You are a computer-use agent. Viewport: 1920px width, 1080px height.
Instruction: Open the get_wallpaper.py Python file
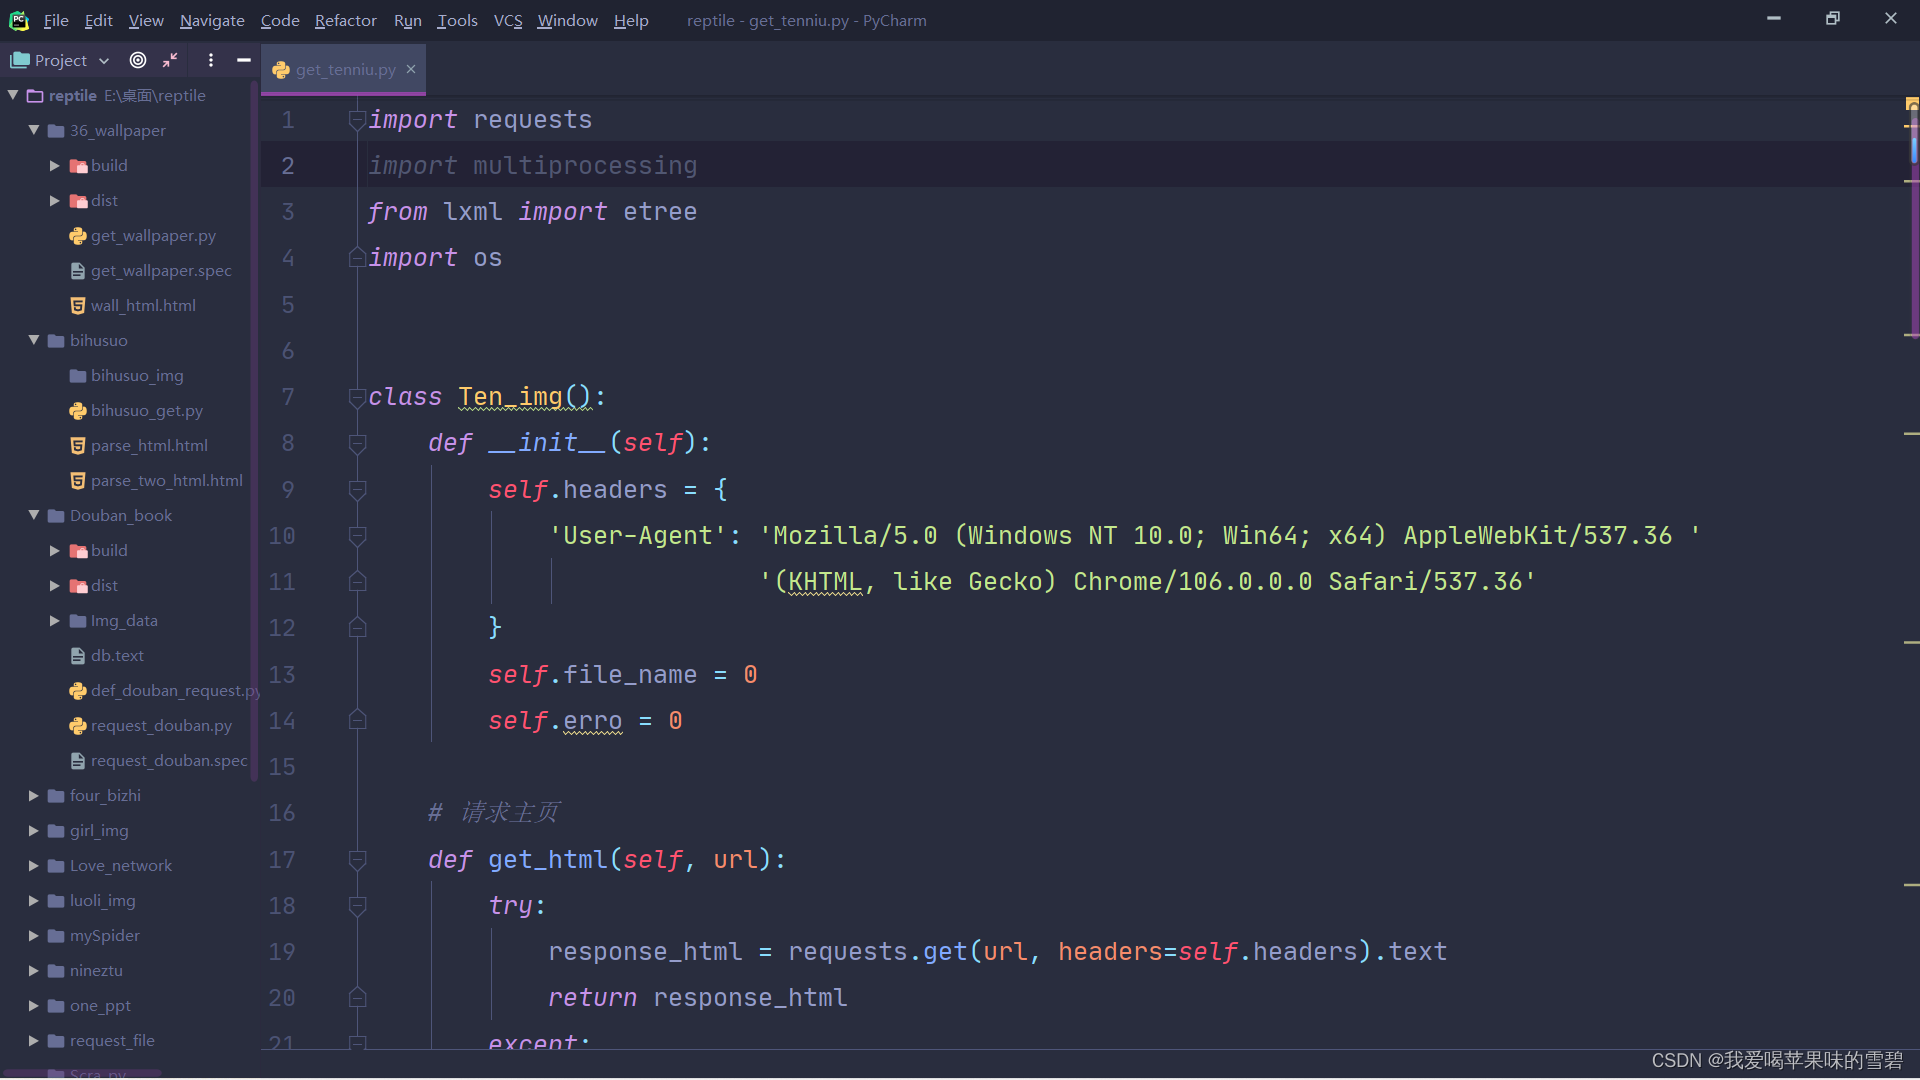[x=153, y=236]
